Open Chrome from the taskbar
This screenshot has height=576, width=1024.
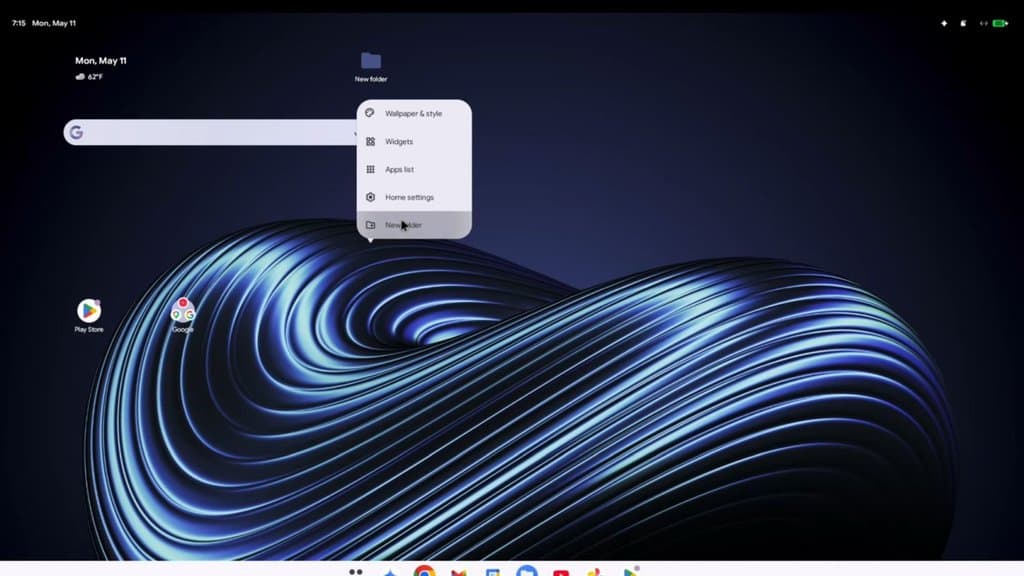(424, 571)
